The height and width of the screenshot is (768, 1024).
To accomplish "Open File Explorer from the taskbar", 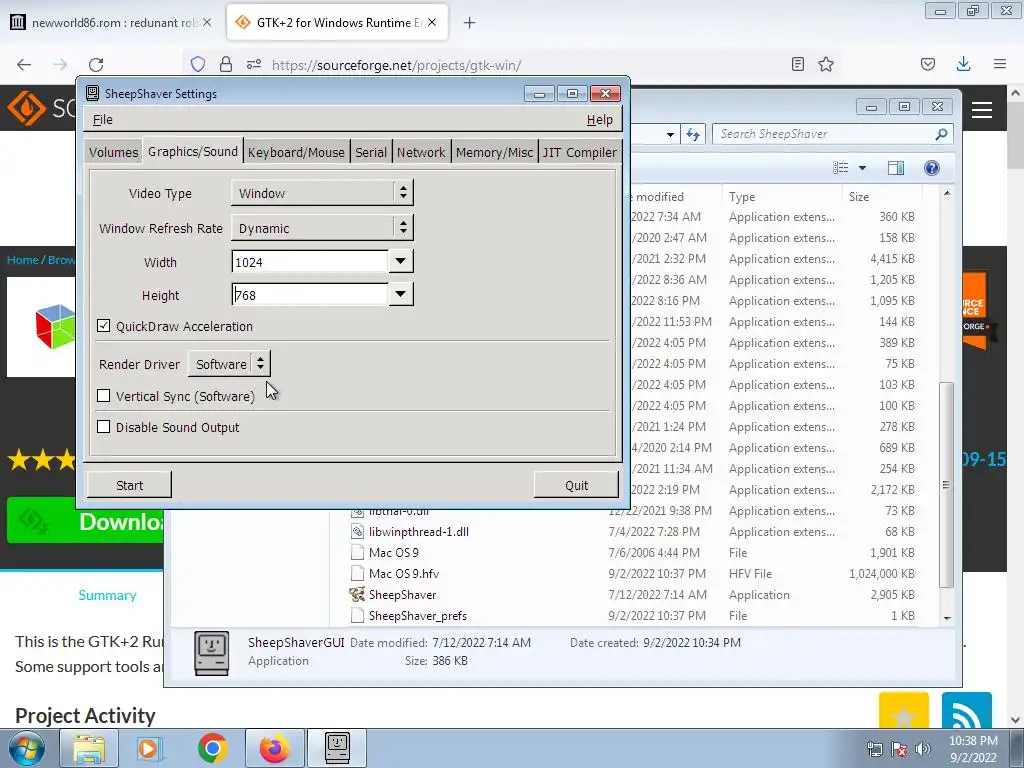I will pos(89,748).
